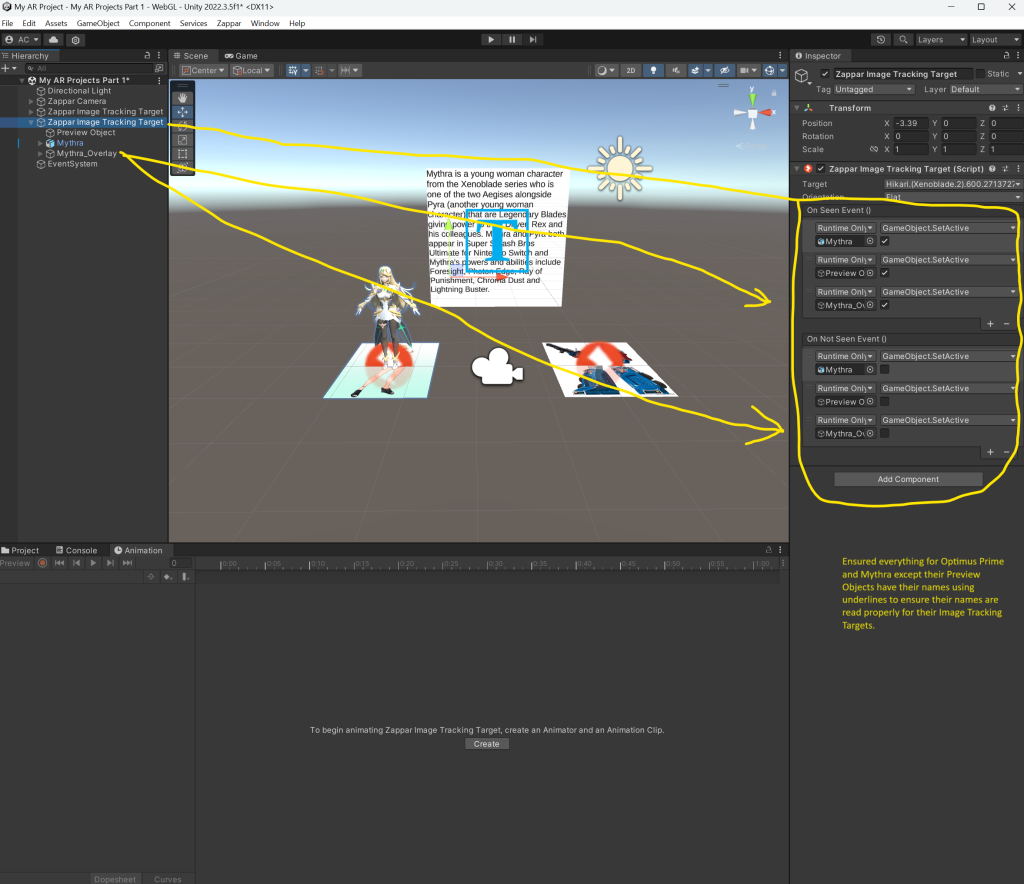Open the Undo History icon
The image size is (1024, 884).
881,39
